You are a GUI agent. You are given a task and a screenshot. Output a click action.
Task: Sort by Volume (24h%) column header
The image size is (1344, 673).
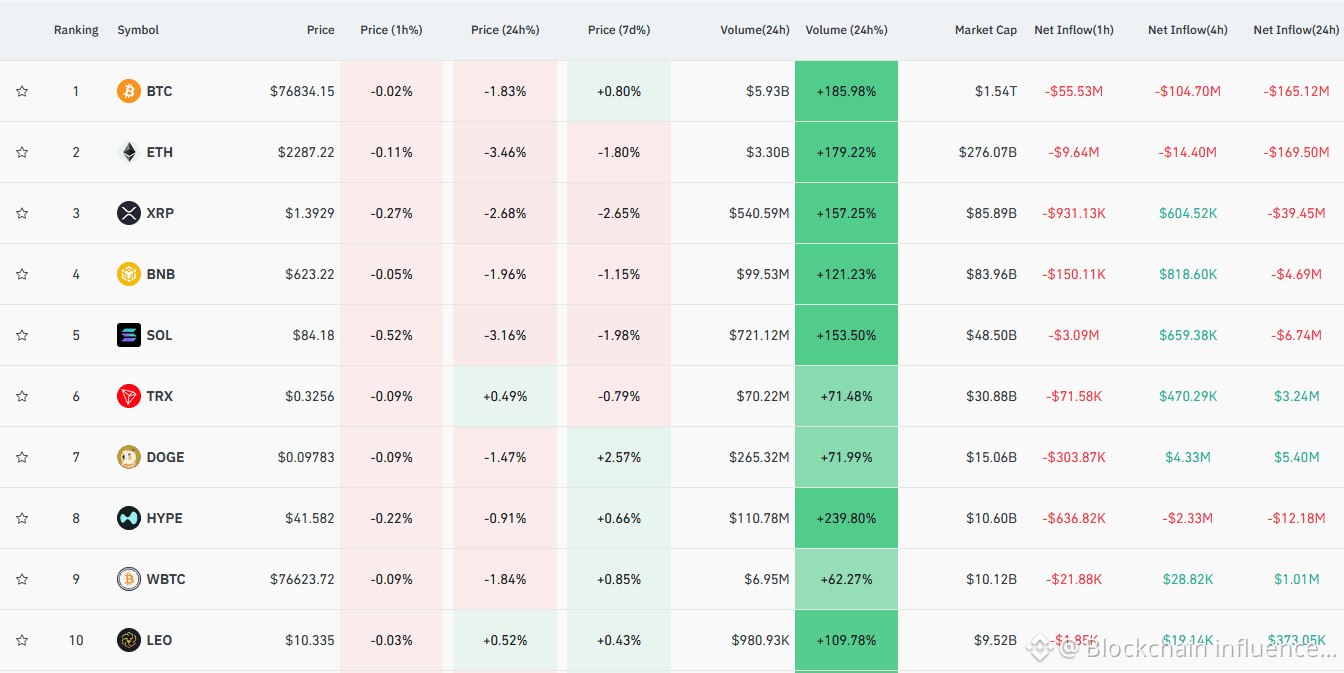846,30
